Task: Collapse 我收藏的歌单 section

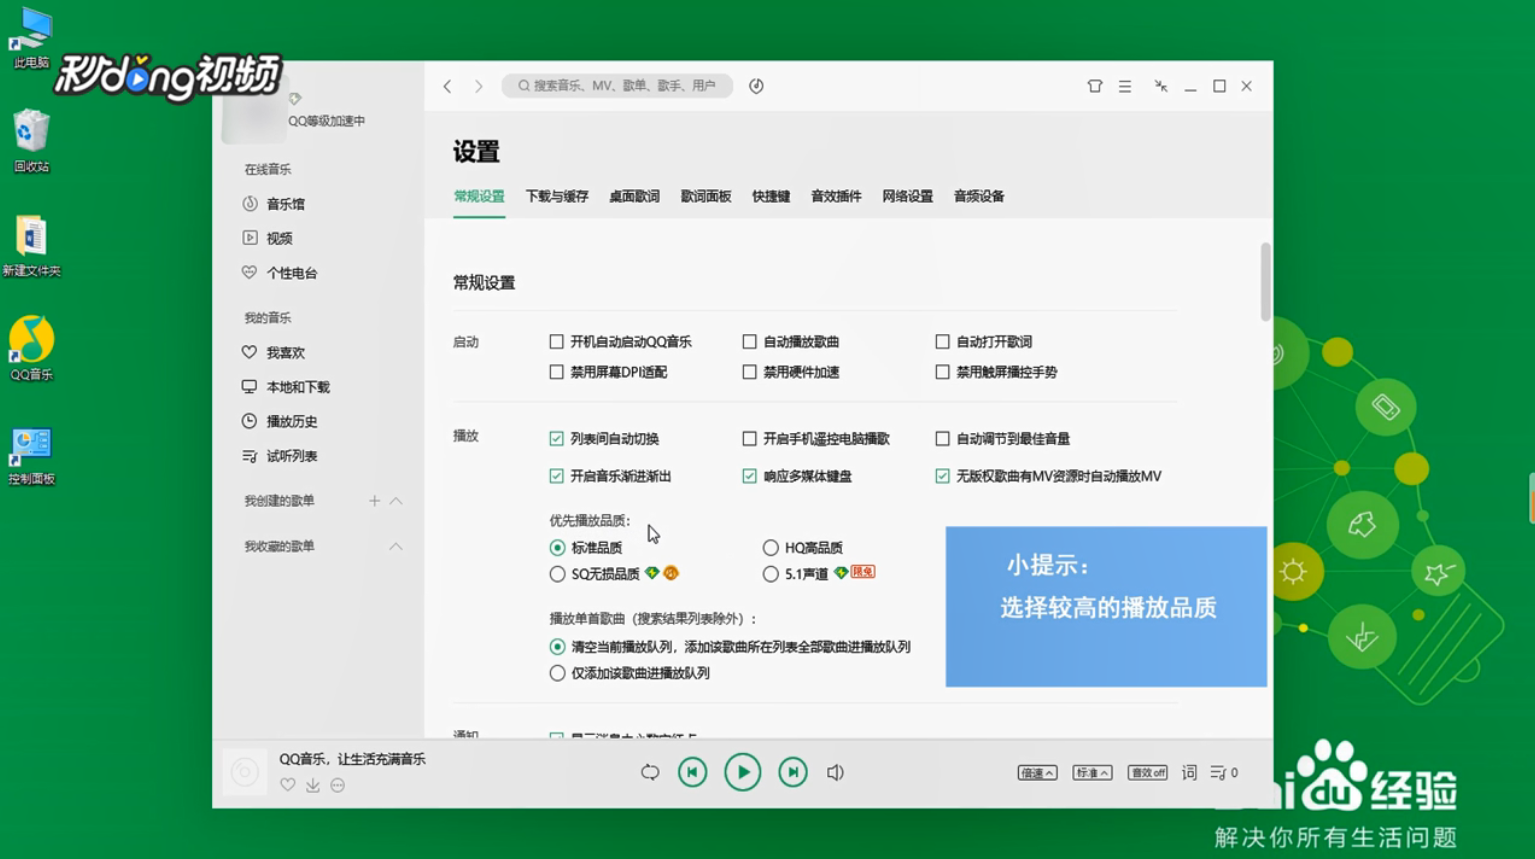Action: tap(396, 547)
